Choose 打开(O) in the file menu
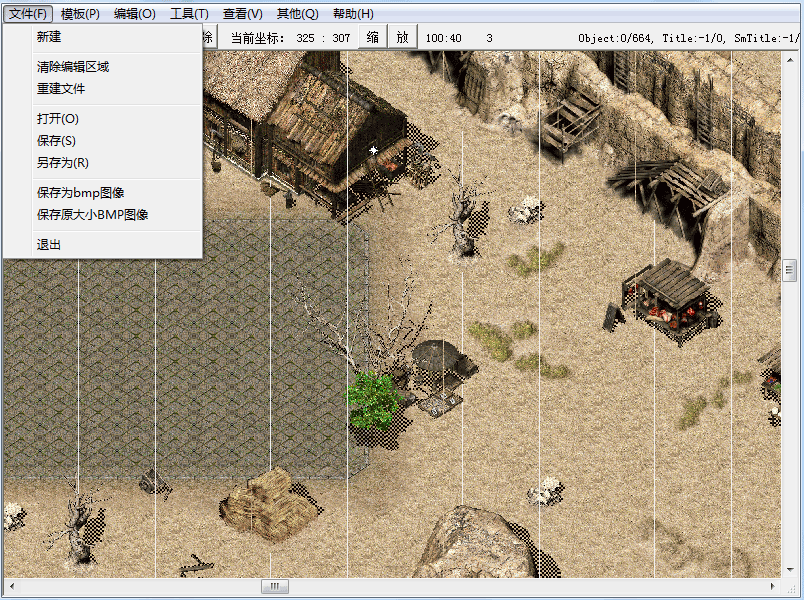 point(103,119)
